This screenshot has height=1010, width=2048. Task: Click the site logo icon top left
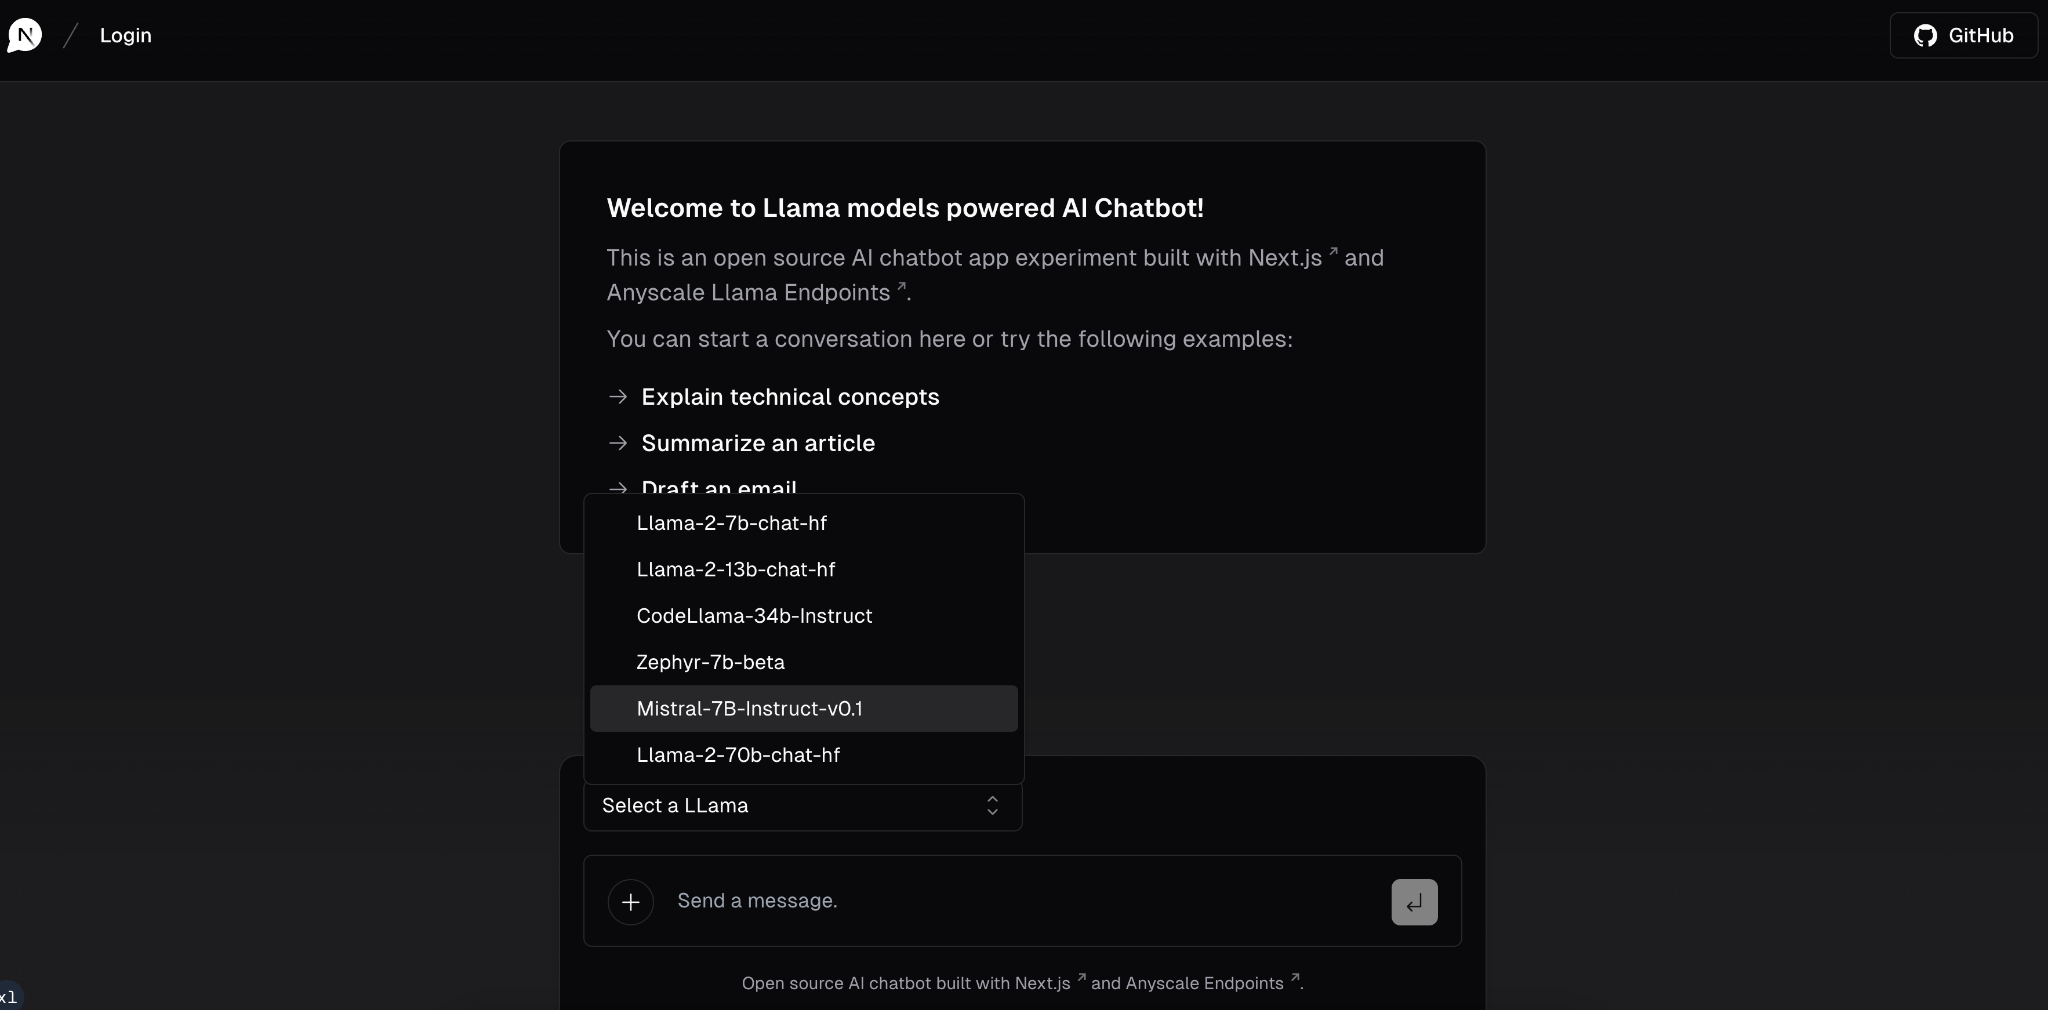[x=25, y=34]
